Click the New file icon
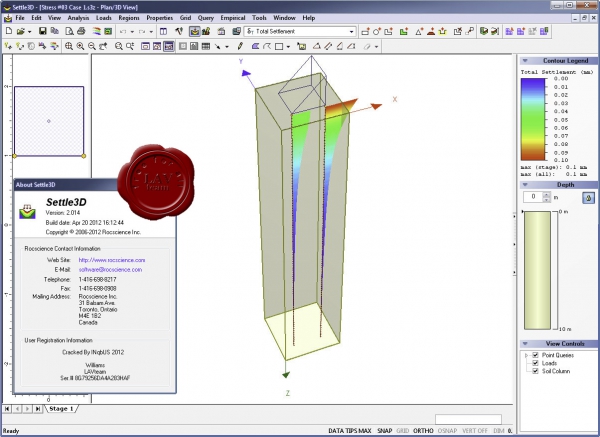Viewport: 600px width, 437px height. point(9,31)
